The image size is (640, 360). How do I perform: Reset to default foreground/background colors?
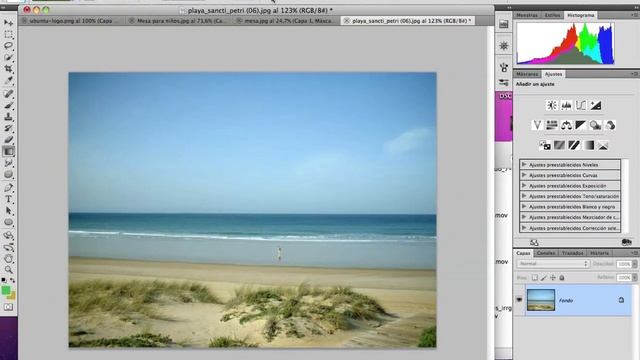[4, 280]
